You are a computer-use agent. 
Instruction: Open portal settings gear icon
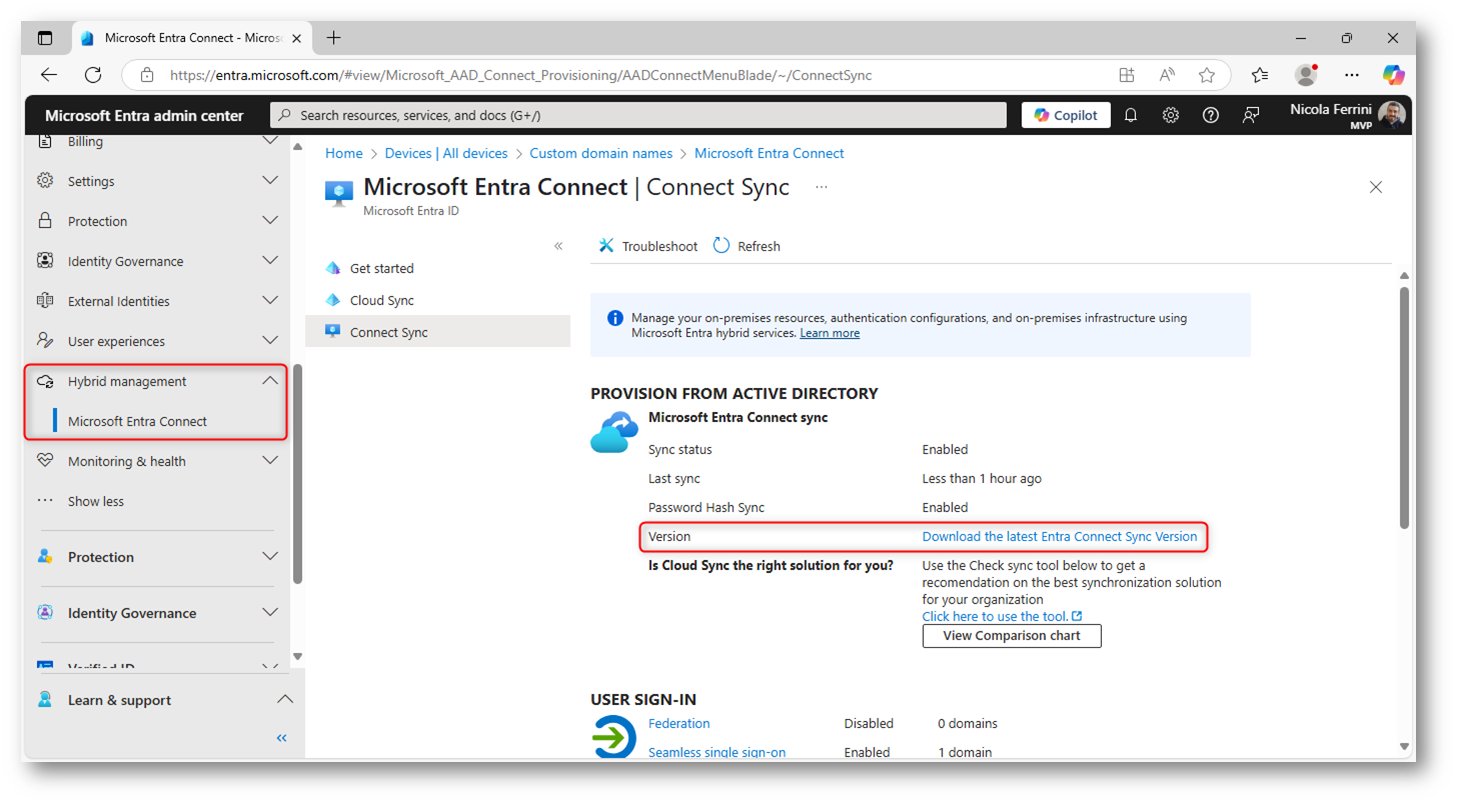1171,115
